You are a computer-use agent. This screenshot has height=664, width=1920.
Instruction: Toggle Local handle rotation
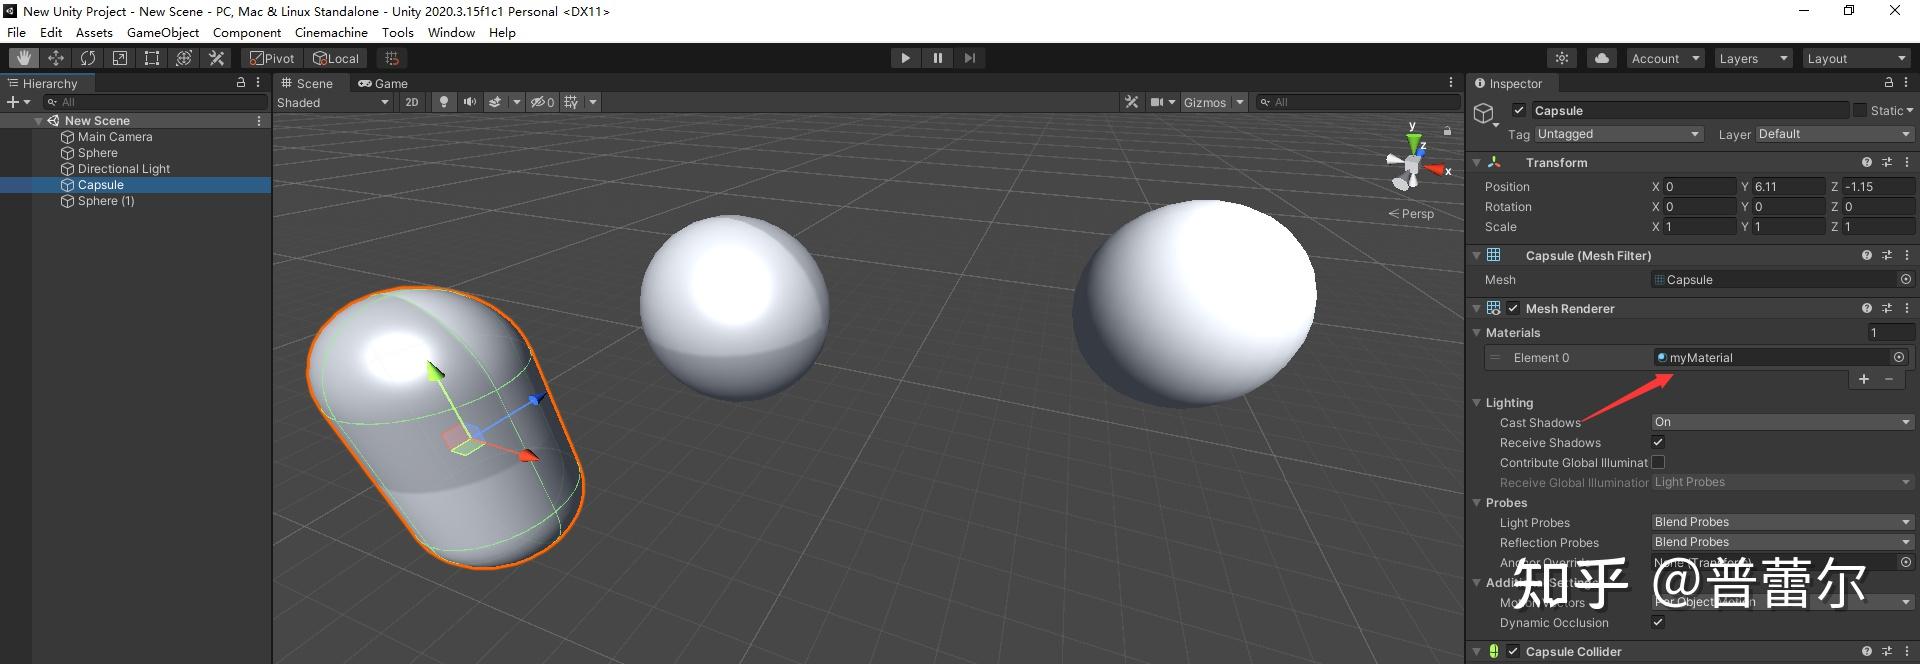(x=336, y=58)
